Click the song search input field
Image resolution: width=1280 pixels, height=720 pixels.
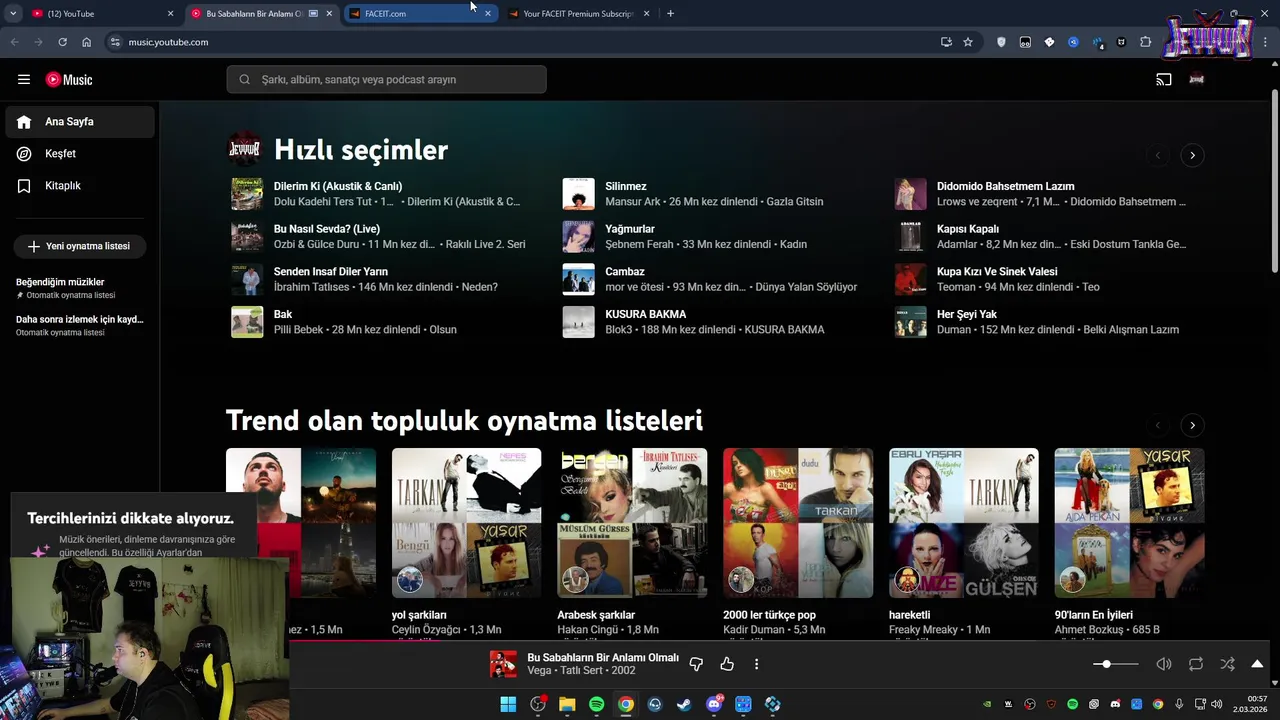(386, 80)
